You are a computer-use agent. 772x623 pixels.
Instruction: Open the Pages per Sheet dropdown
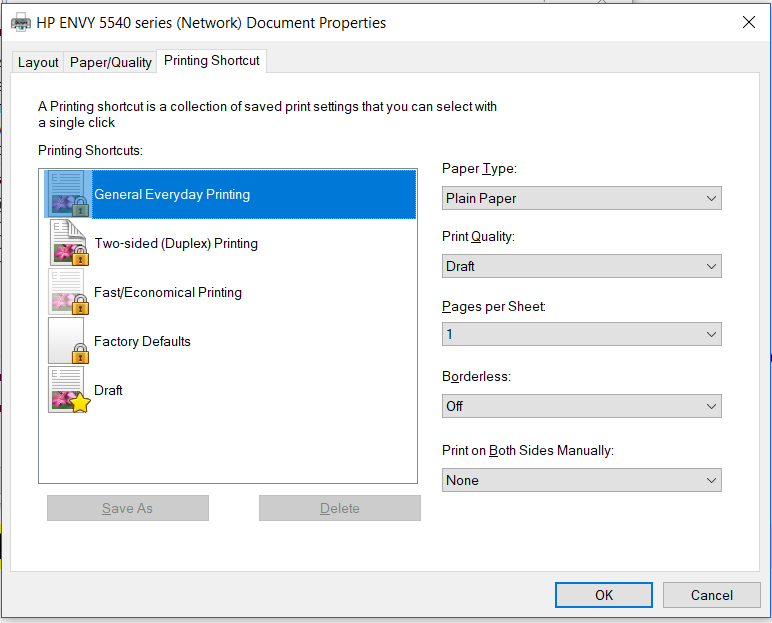pos(581,334)
